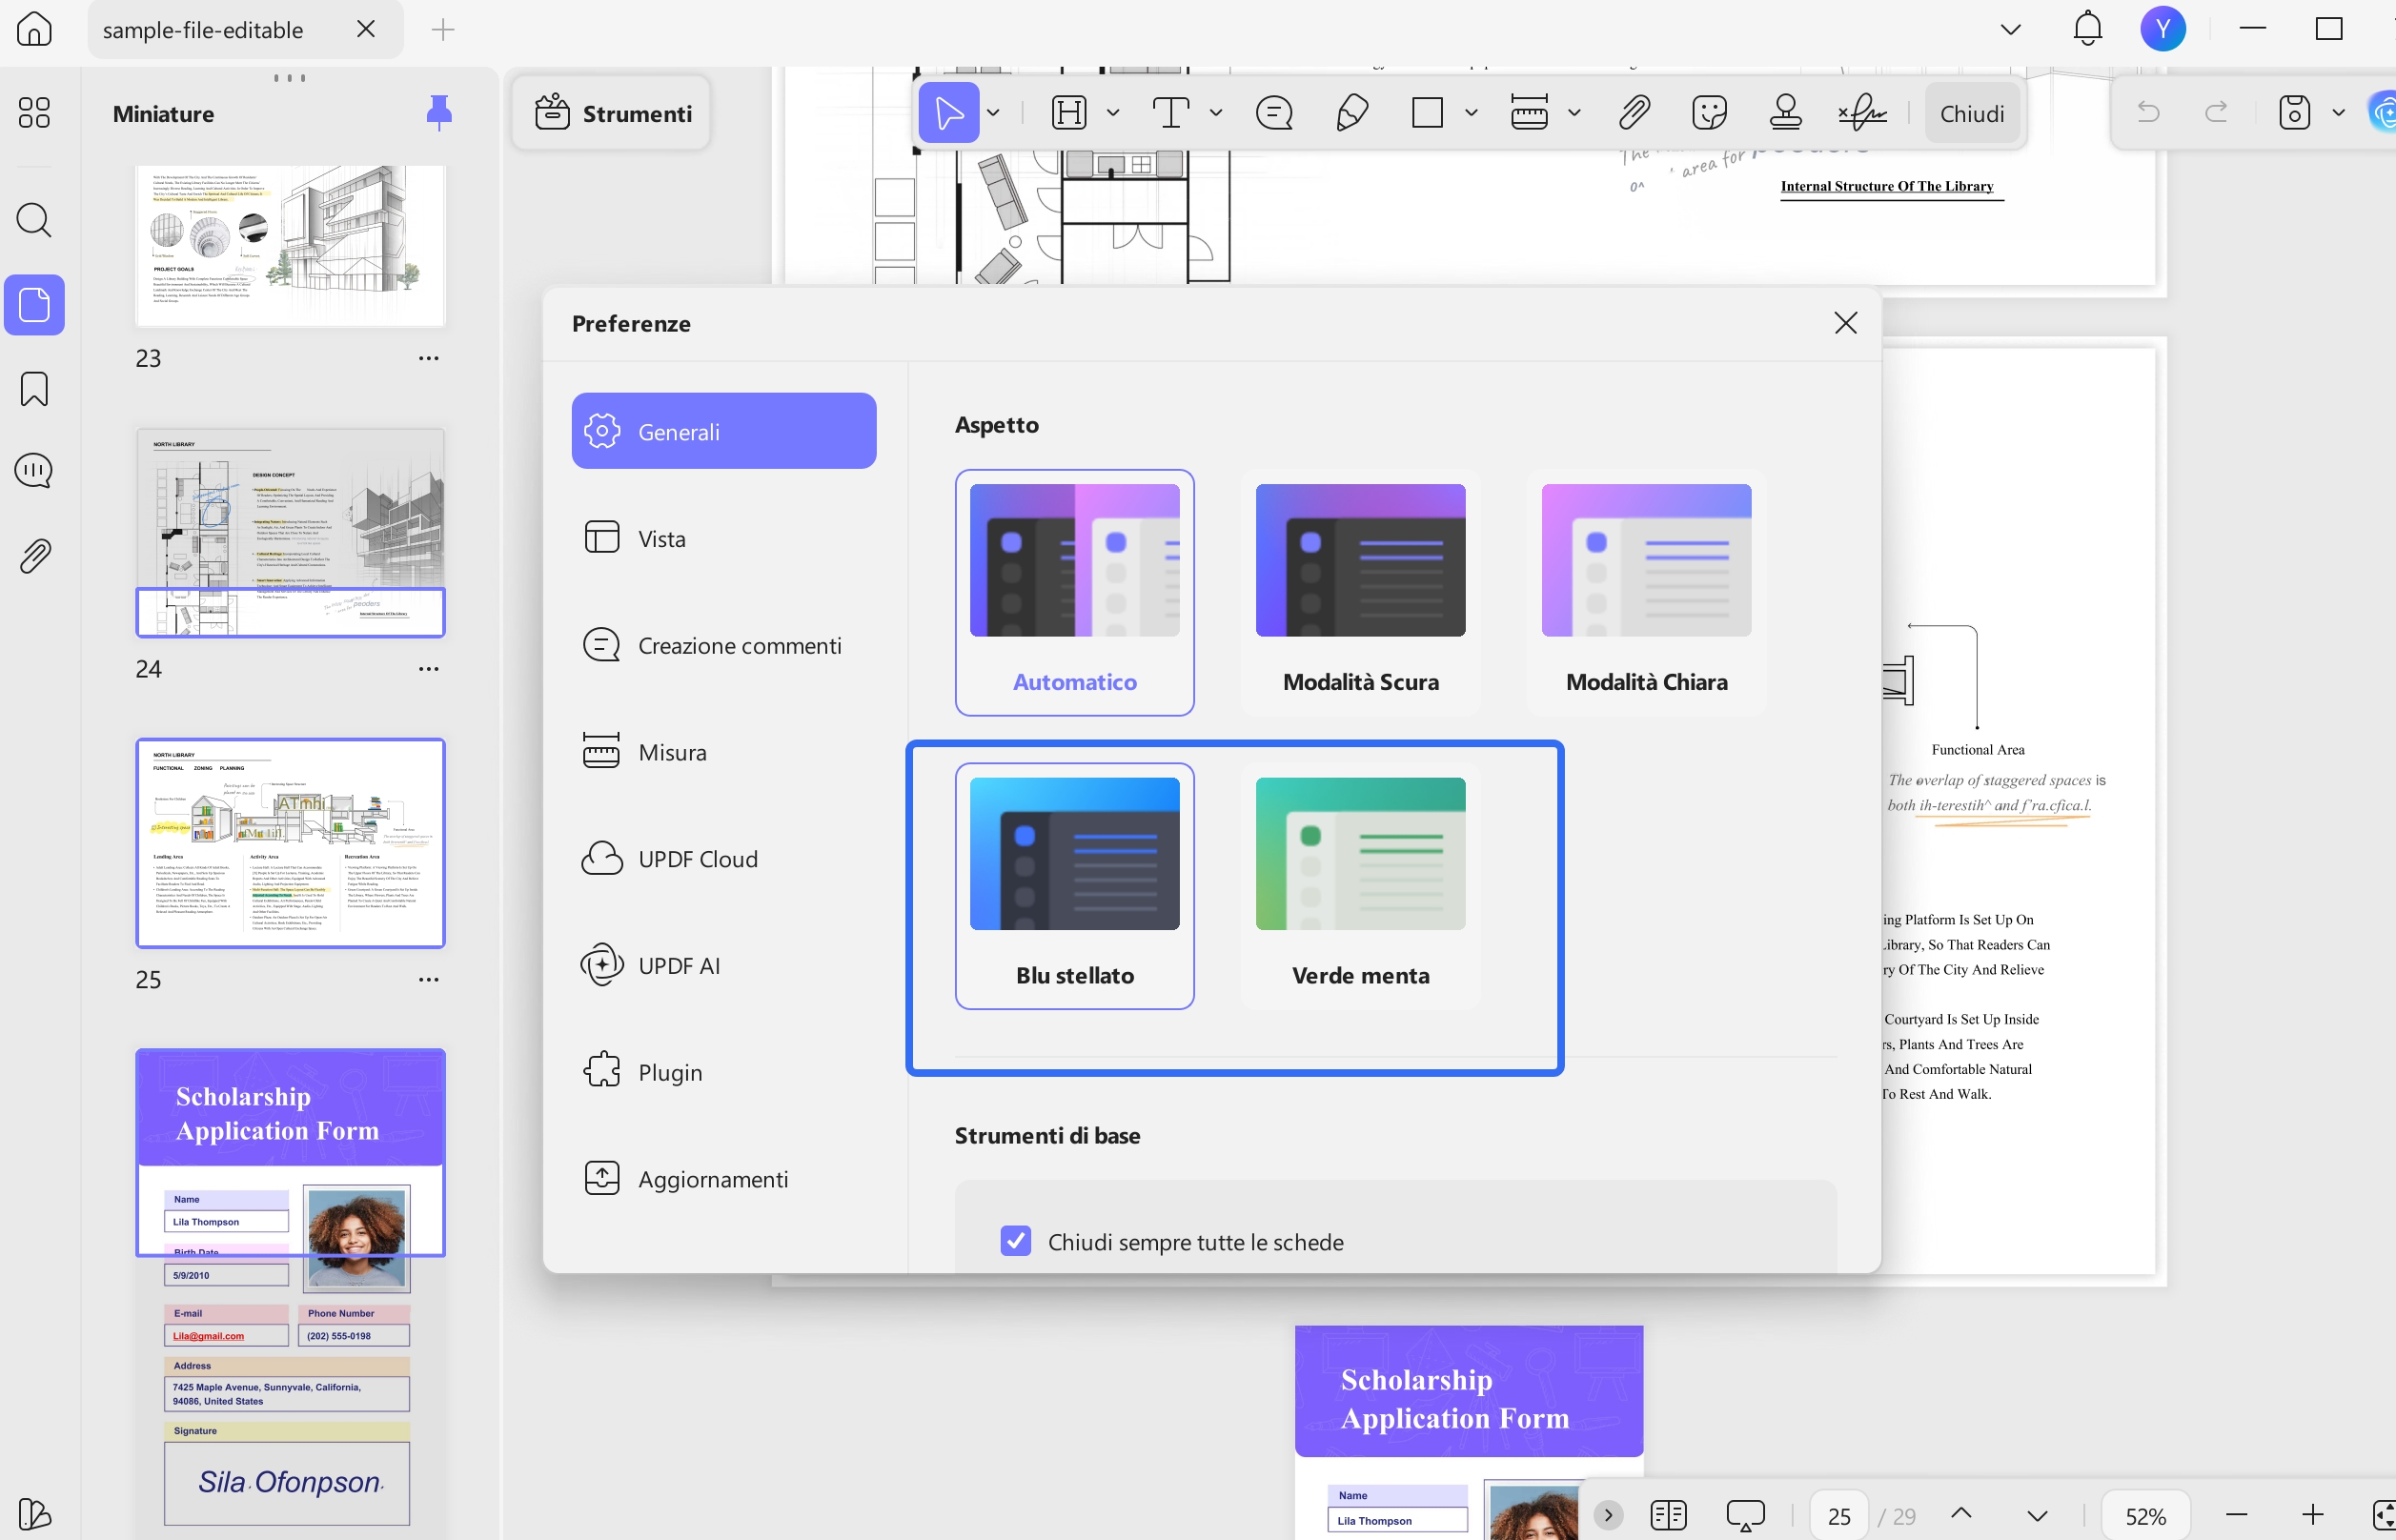Open Aggiornamenti preferences section
The height and width of the screenshot is (1540, 2396).
724,1179
